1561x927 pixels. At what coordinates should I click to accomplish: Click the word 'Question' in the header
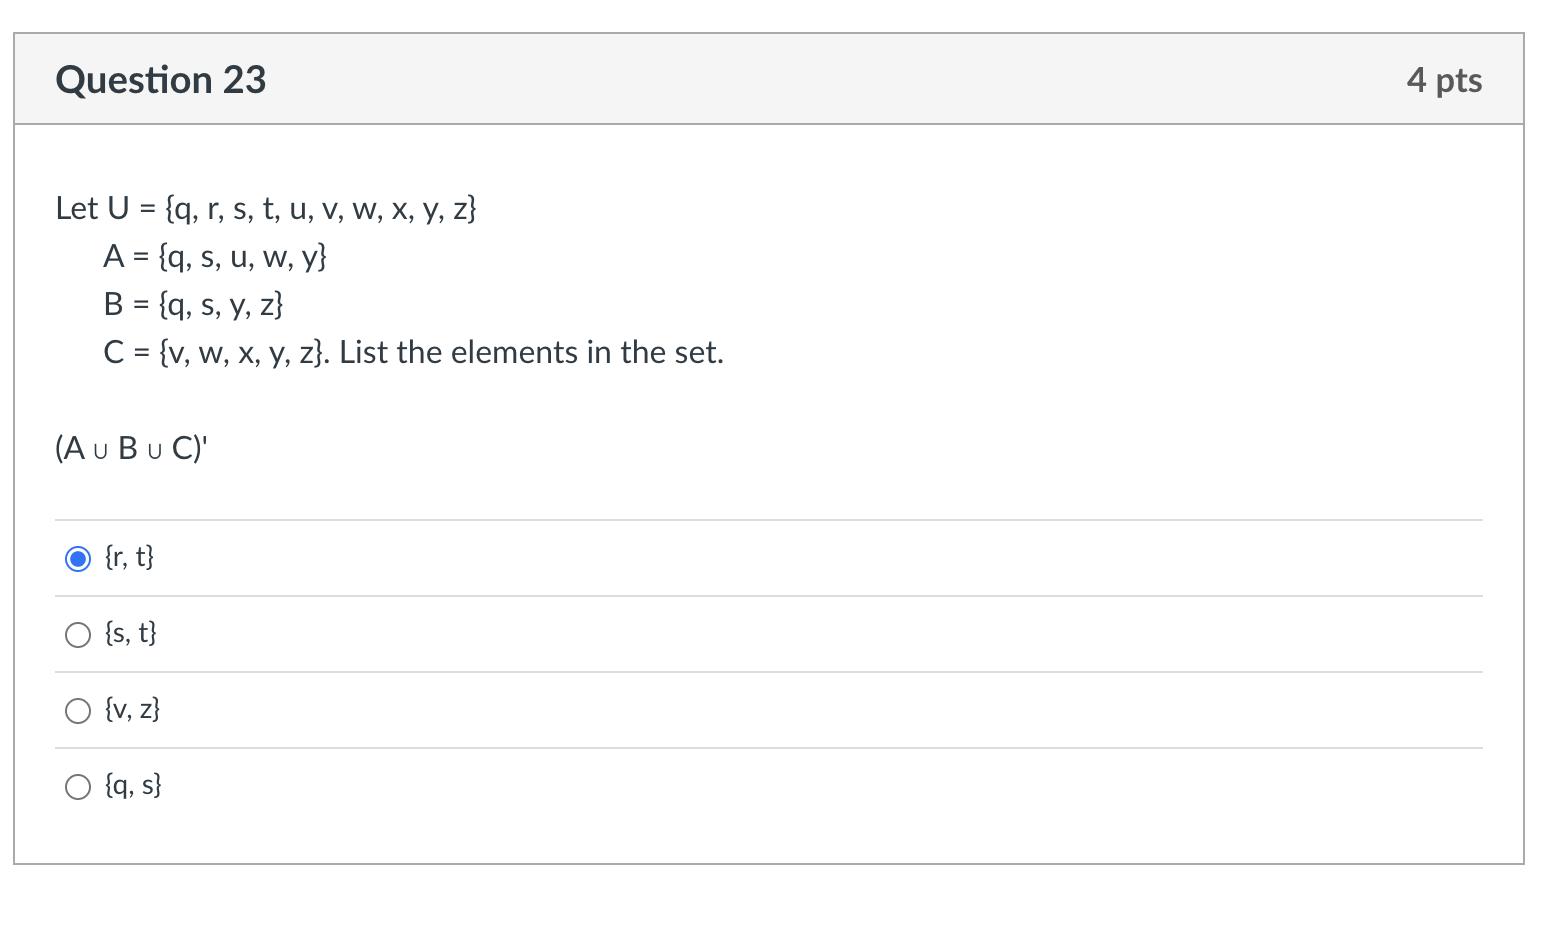(x=134, y=80)
